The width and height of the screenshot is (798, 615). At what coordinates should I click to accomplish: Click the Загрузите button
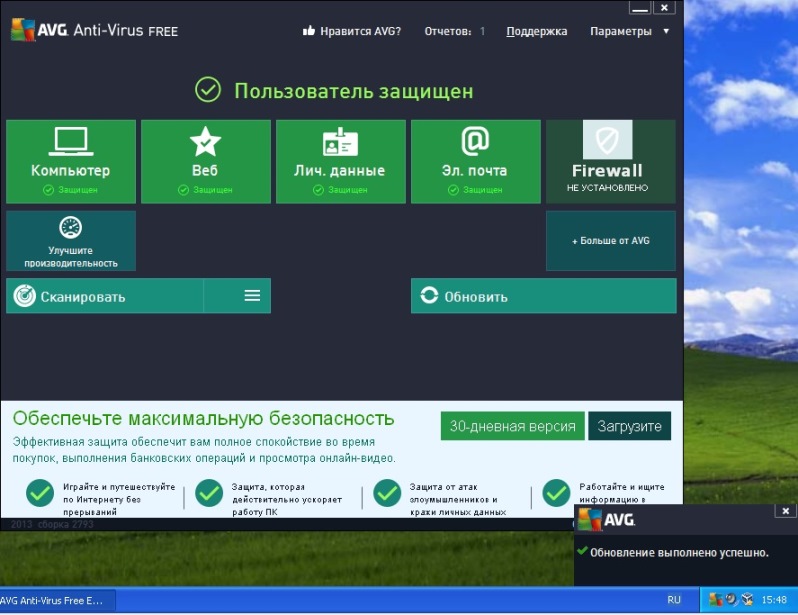pyautogui.click(x=630, y=426)
